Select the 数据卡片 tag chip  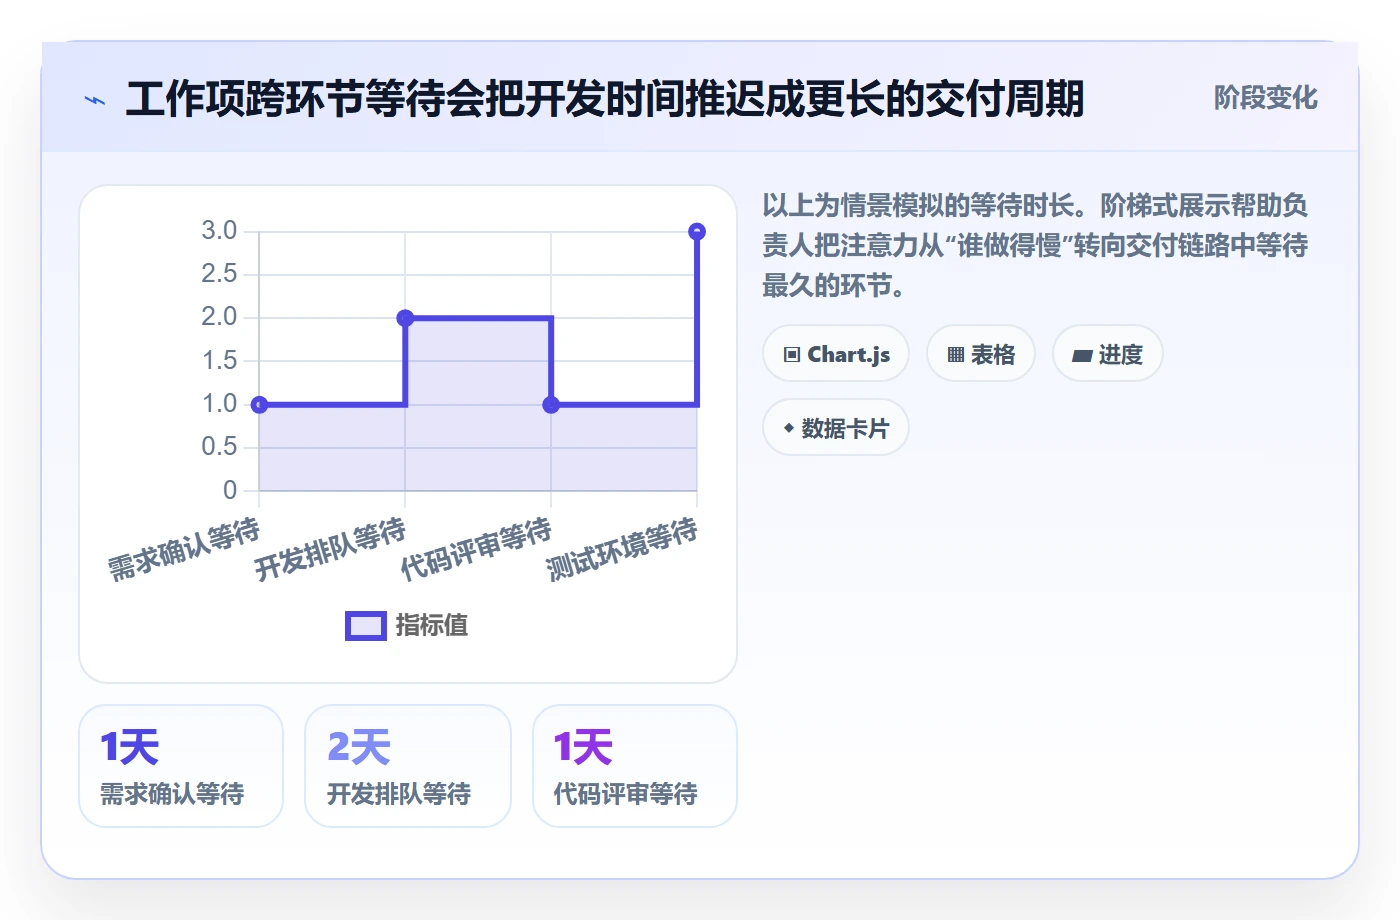[836, 428]
